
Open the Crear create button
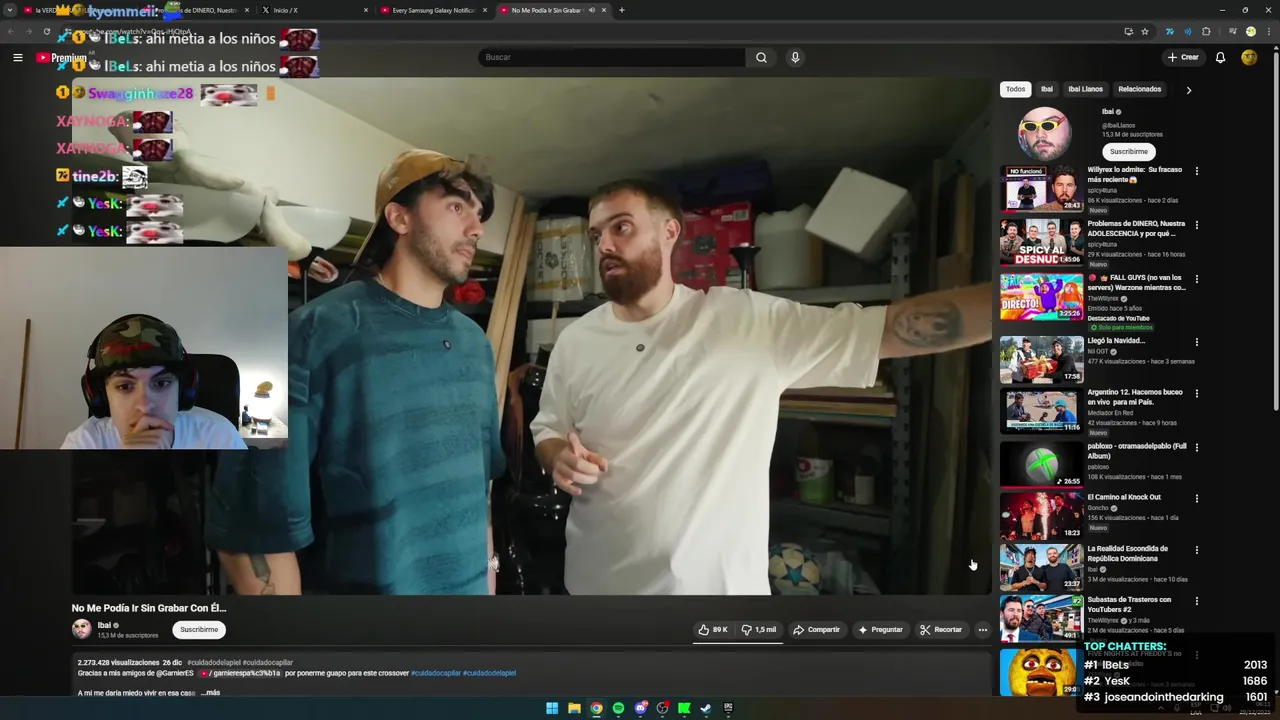click(x=1183, y=57)
